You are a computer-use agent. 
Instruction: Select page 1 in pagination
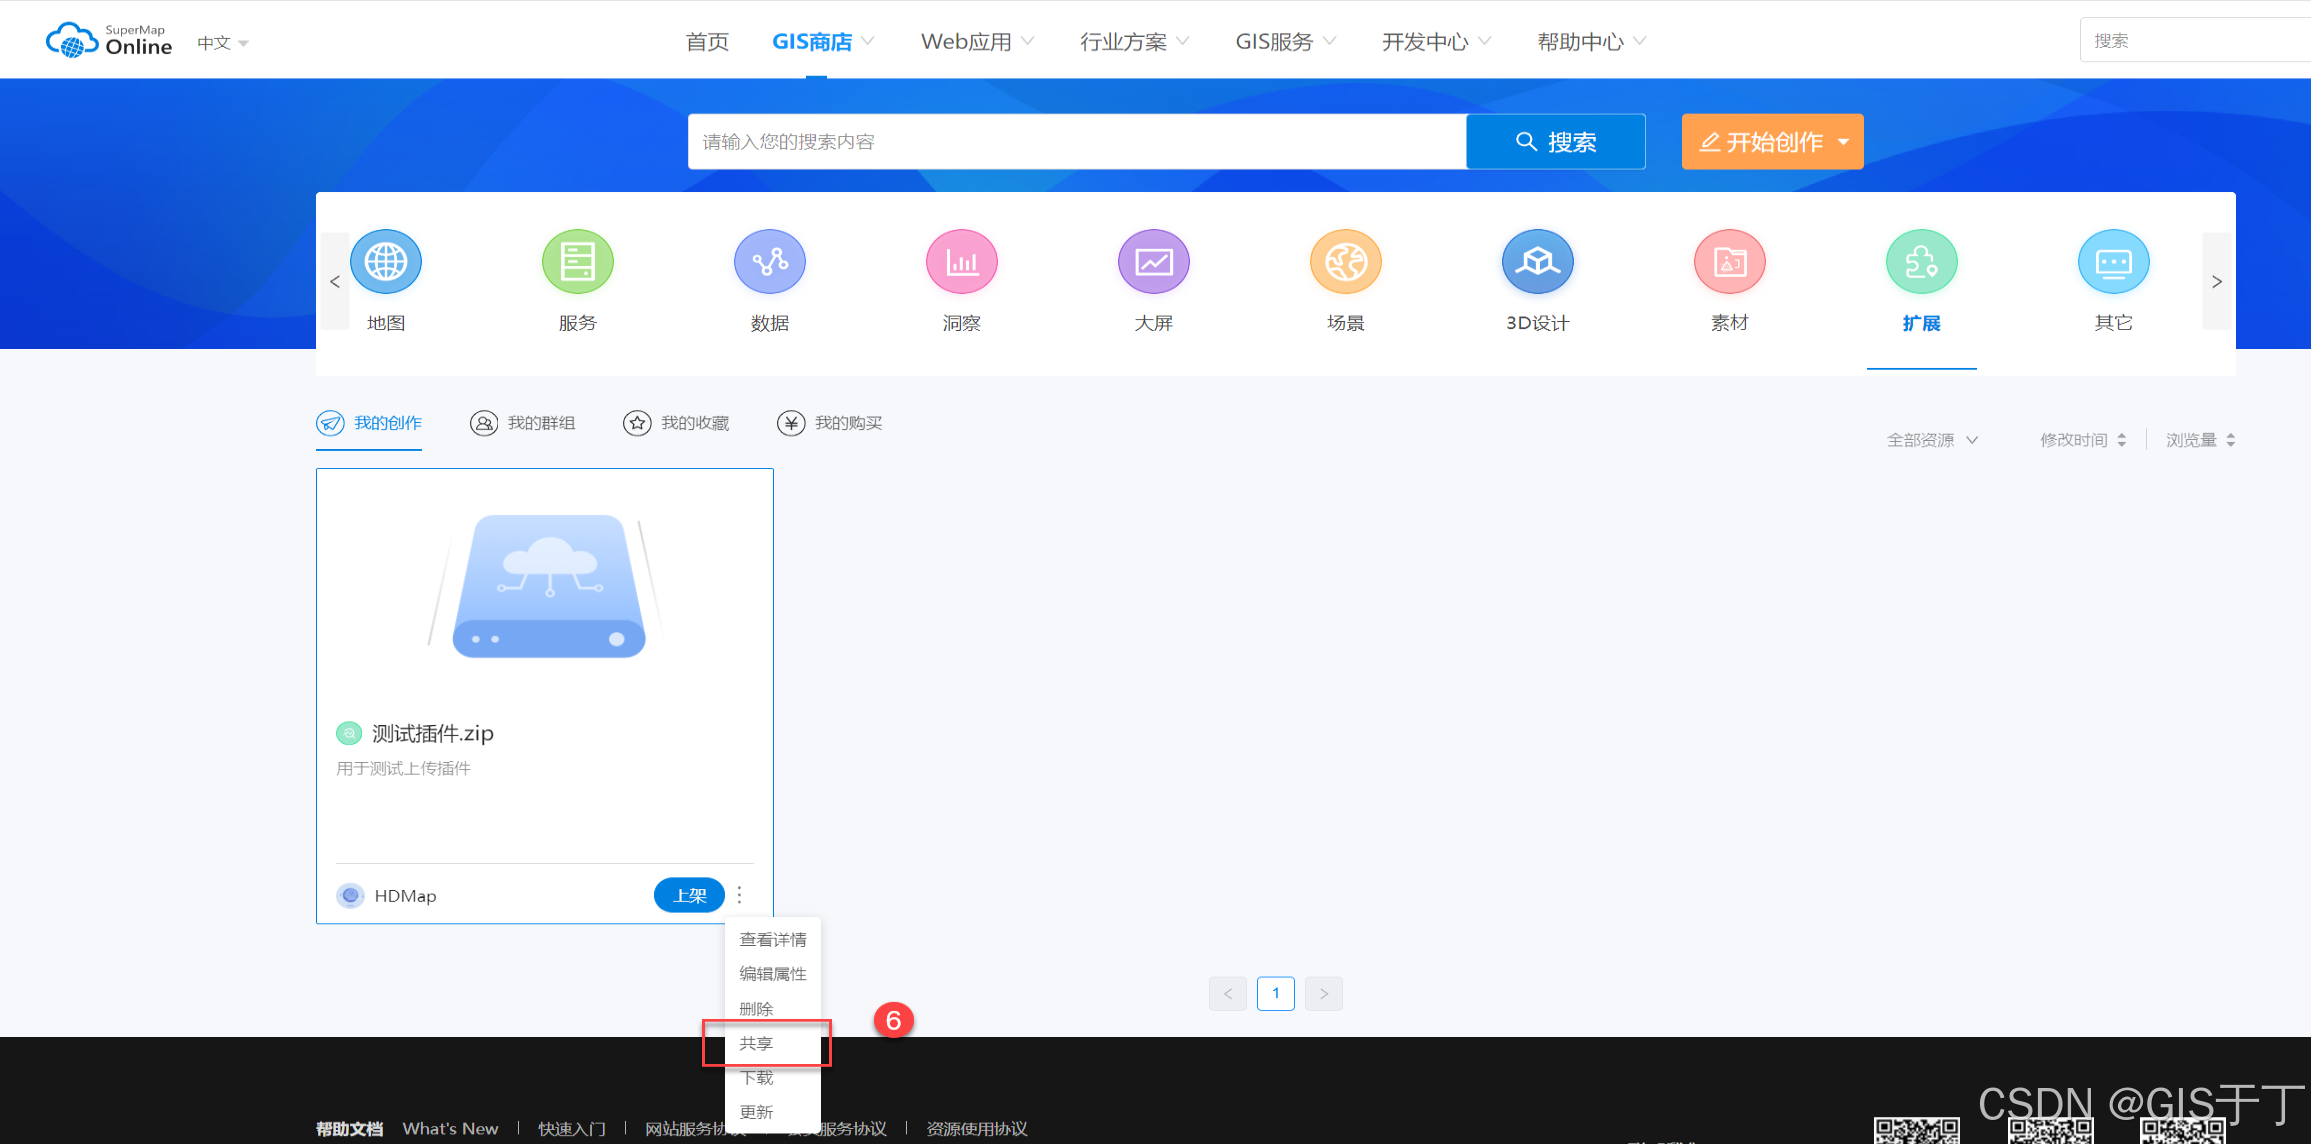click(x=1275, y=993)
